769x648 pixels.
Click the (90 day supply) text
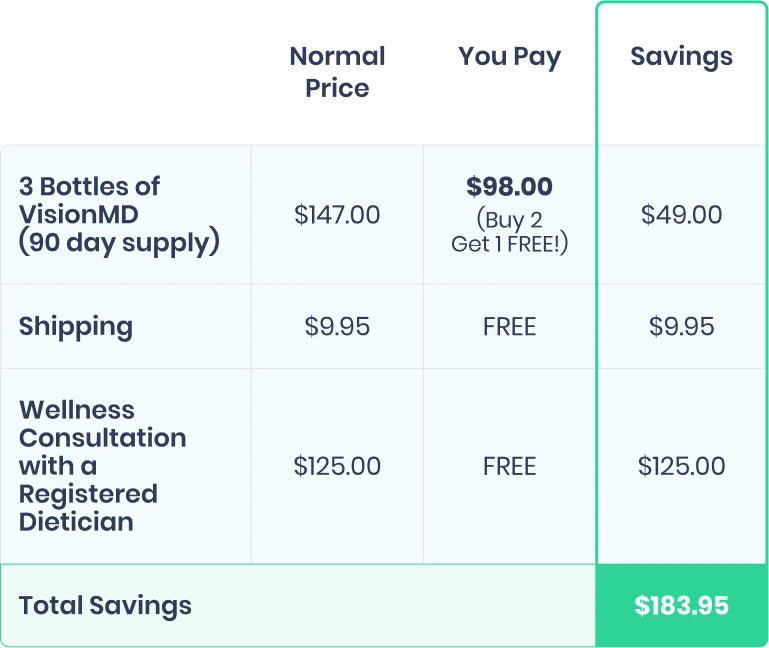click(119, 243)
